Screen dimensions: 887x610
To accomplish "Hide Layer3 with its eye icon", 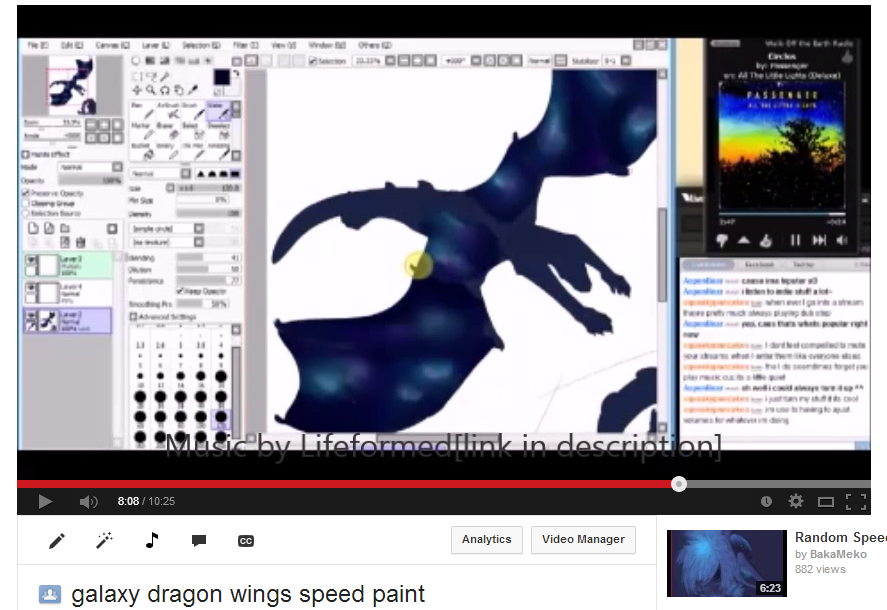I will (32, 261).
